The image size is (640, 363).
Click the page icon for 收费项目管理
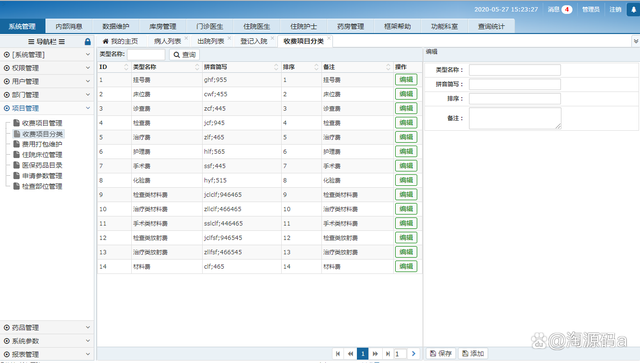point(17,122)
